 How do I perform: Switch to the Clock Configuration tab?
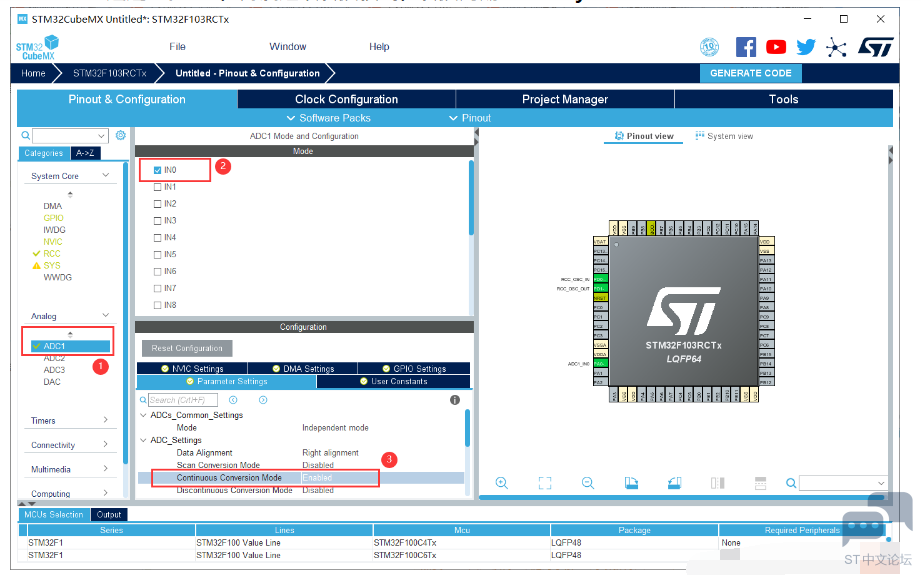coord(347,99)
